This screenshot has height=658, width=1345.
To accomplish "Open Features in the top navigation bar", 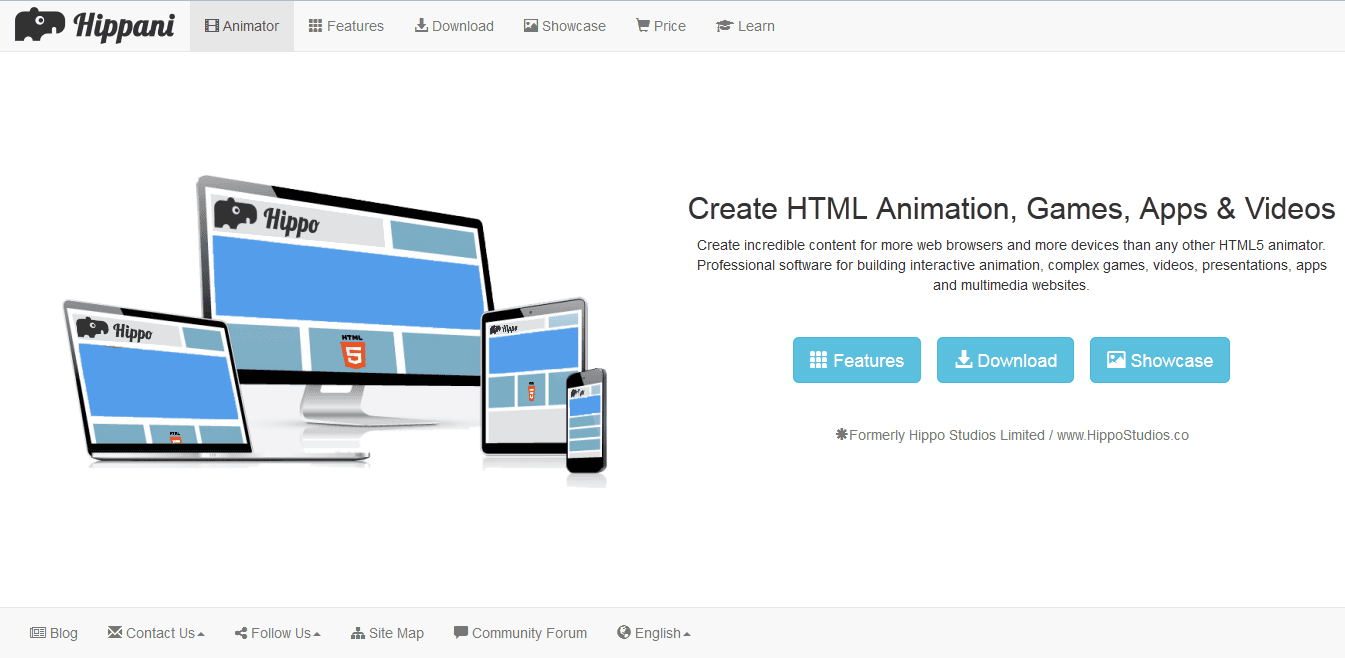I will click(x=346, y=26).
